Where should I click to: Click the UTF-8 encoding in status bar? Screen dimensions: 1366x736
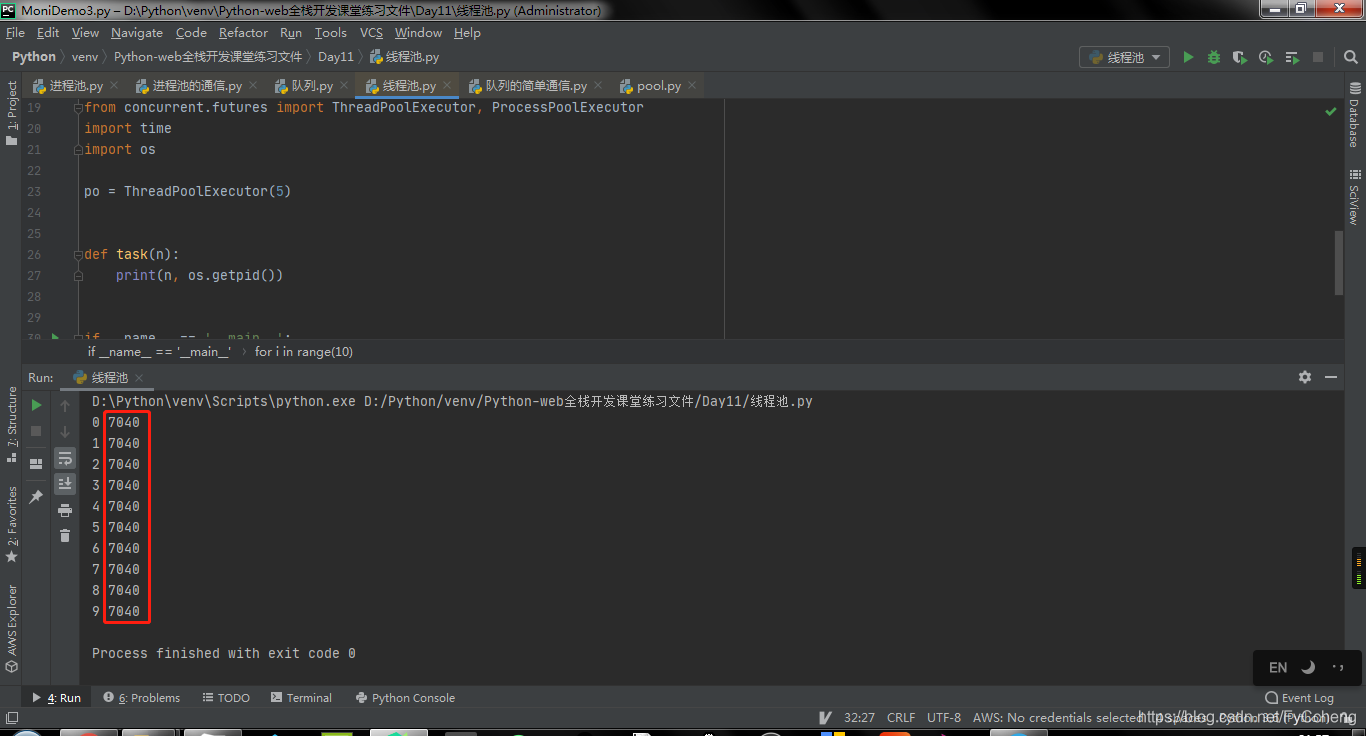tap(944, 717)
